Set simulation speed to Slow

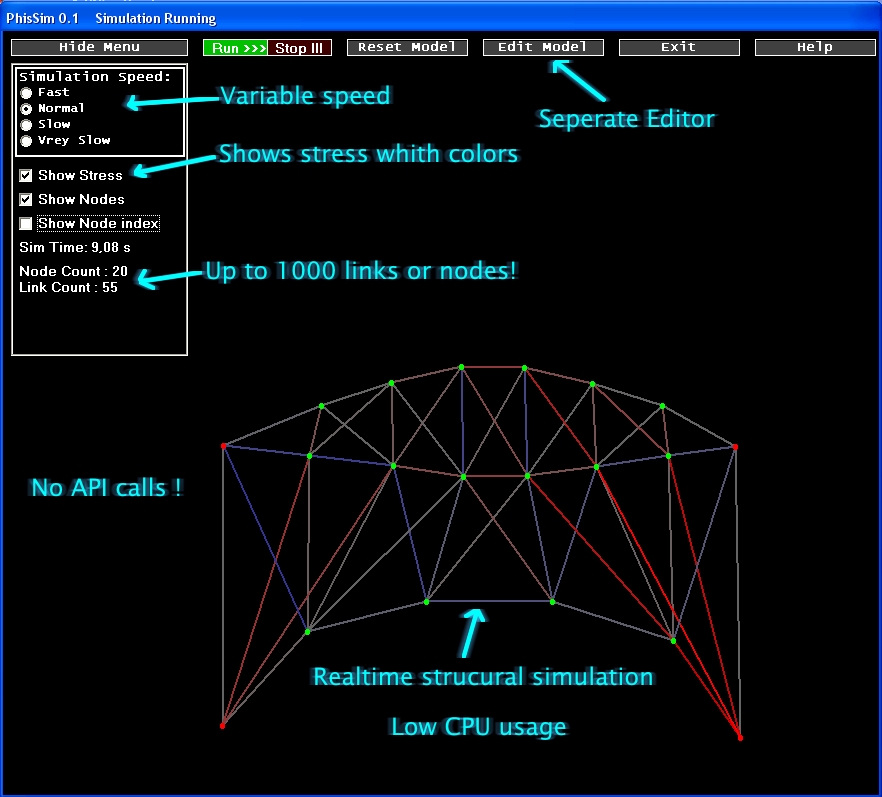(27, 124)
